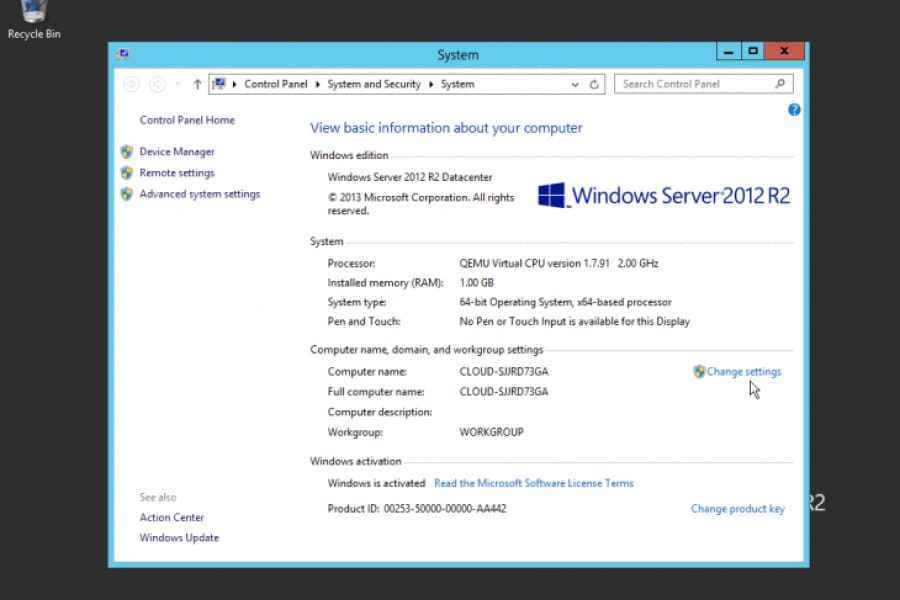Go back with the back arrow button
Viewport: 900px width, 600px height.
tap(131, 84)
